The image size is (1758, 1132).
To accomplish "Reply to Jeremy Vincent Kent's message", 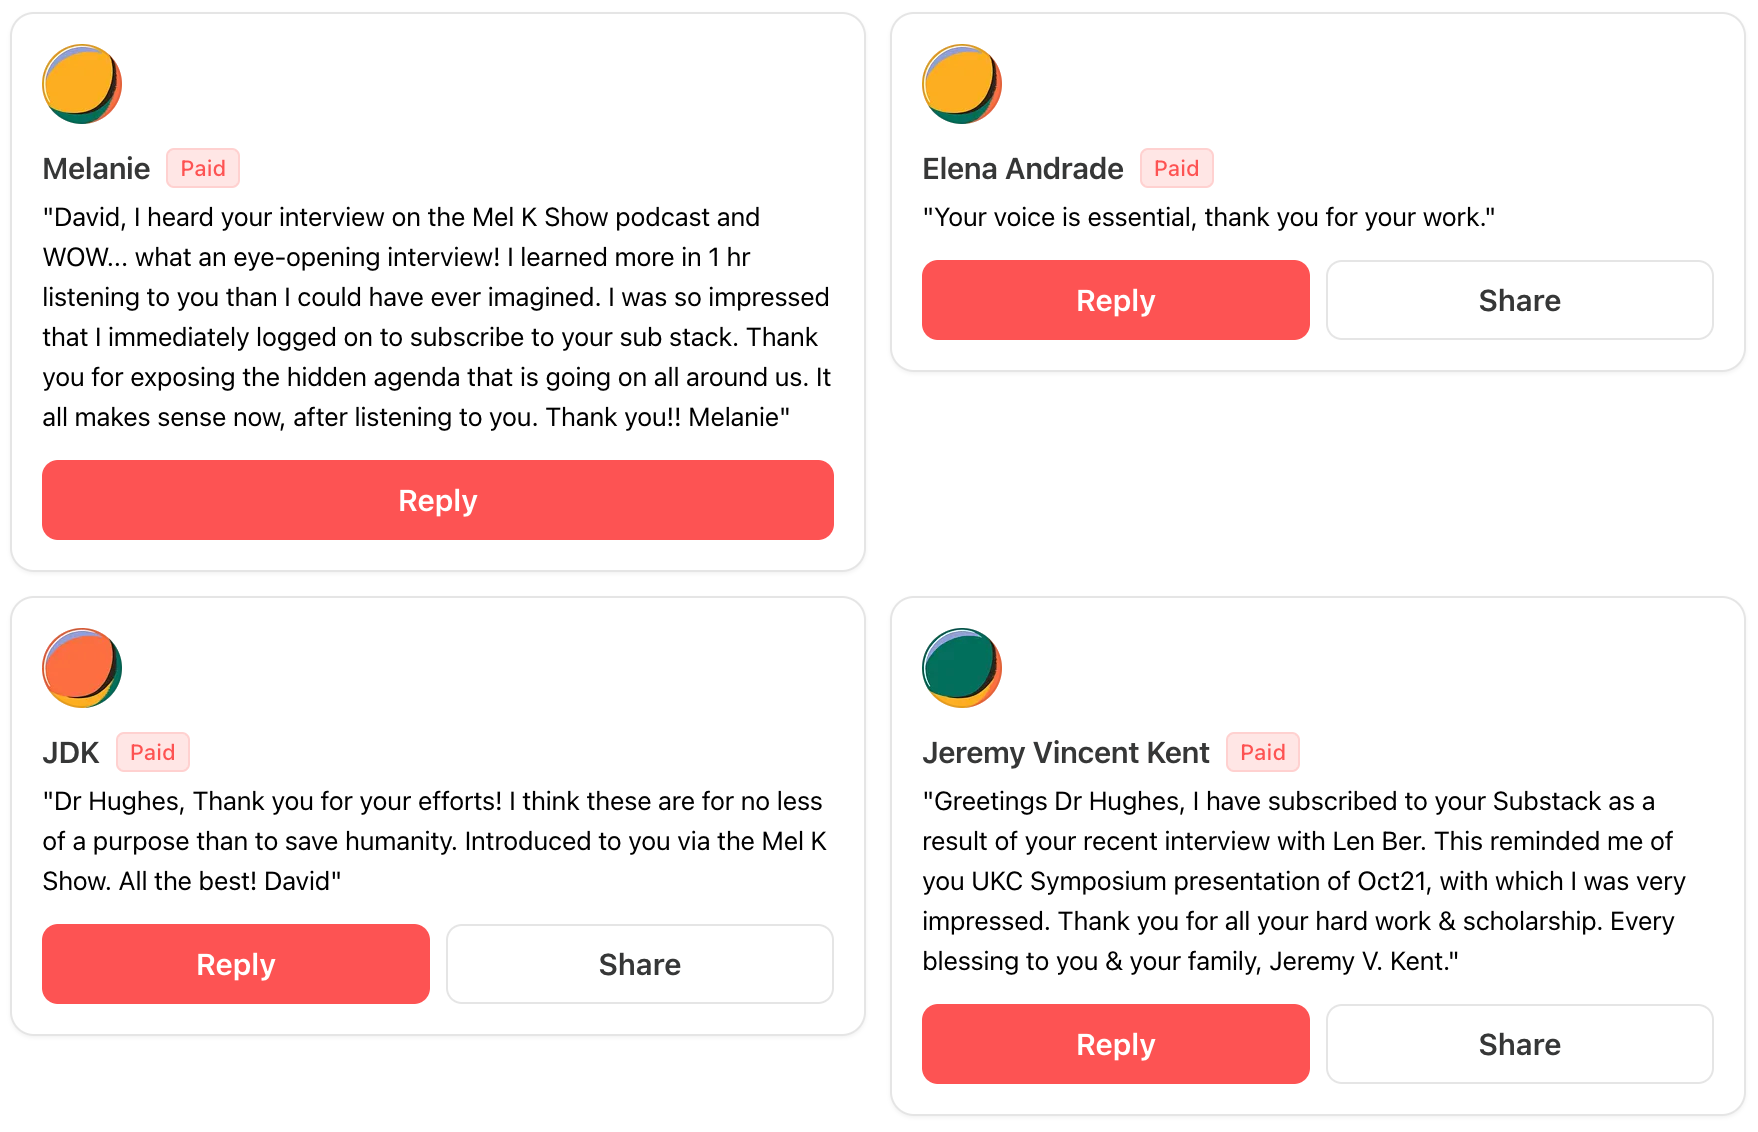I will [1115, 1044].
